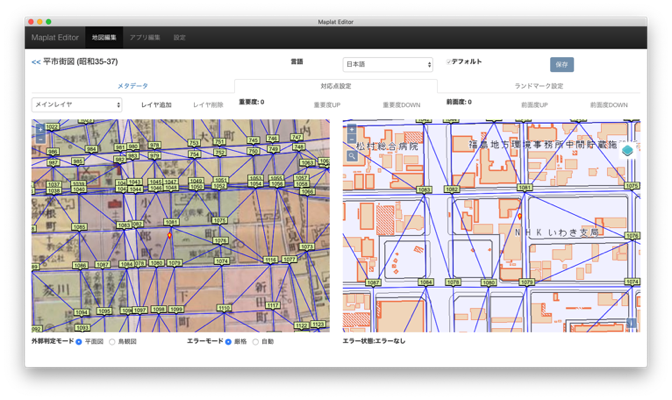The height and width of the screenshot is (400, 672).
Task: Choose 鳥観図 outer judgment mode
Action: (112, 342)
